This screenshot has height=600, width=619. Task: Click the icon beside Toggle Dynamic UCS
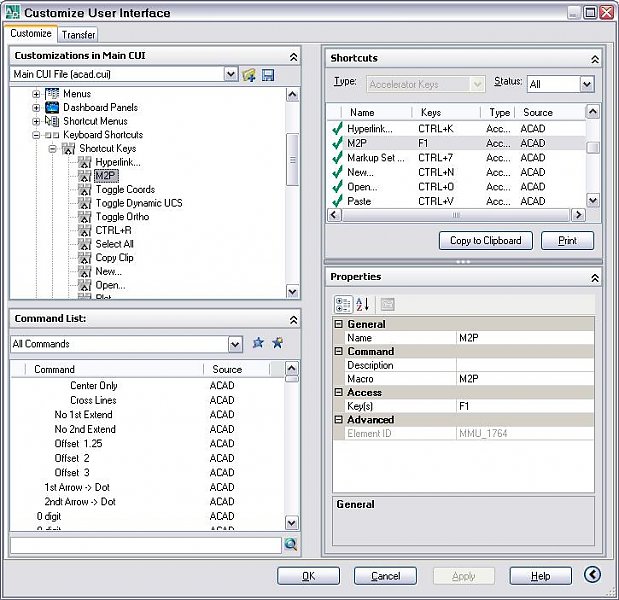pyautogui.click(x=84, y=203)
